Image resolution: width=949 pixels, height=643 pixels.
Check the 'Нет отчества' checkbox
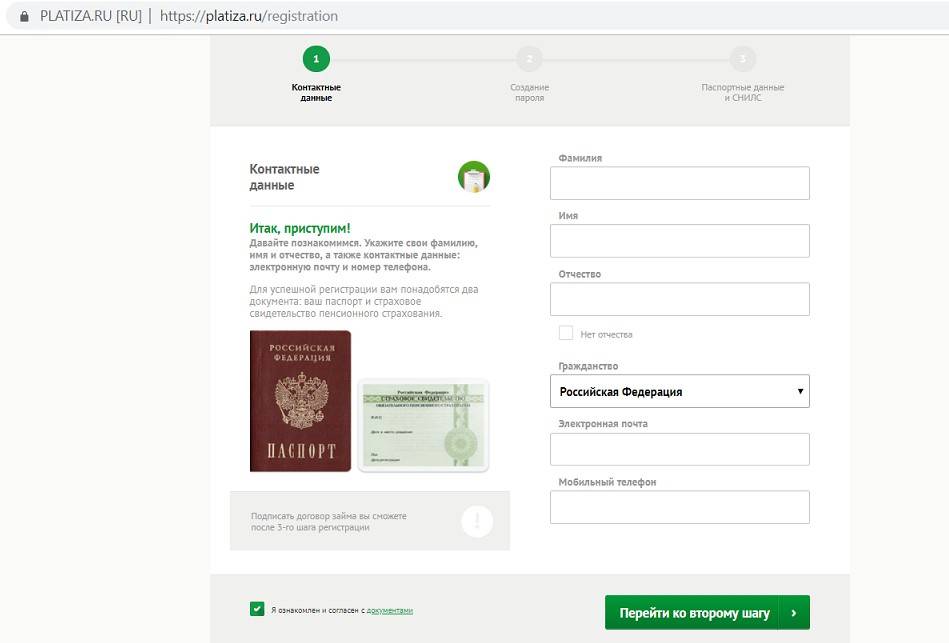tap(566, 333)
